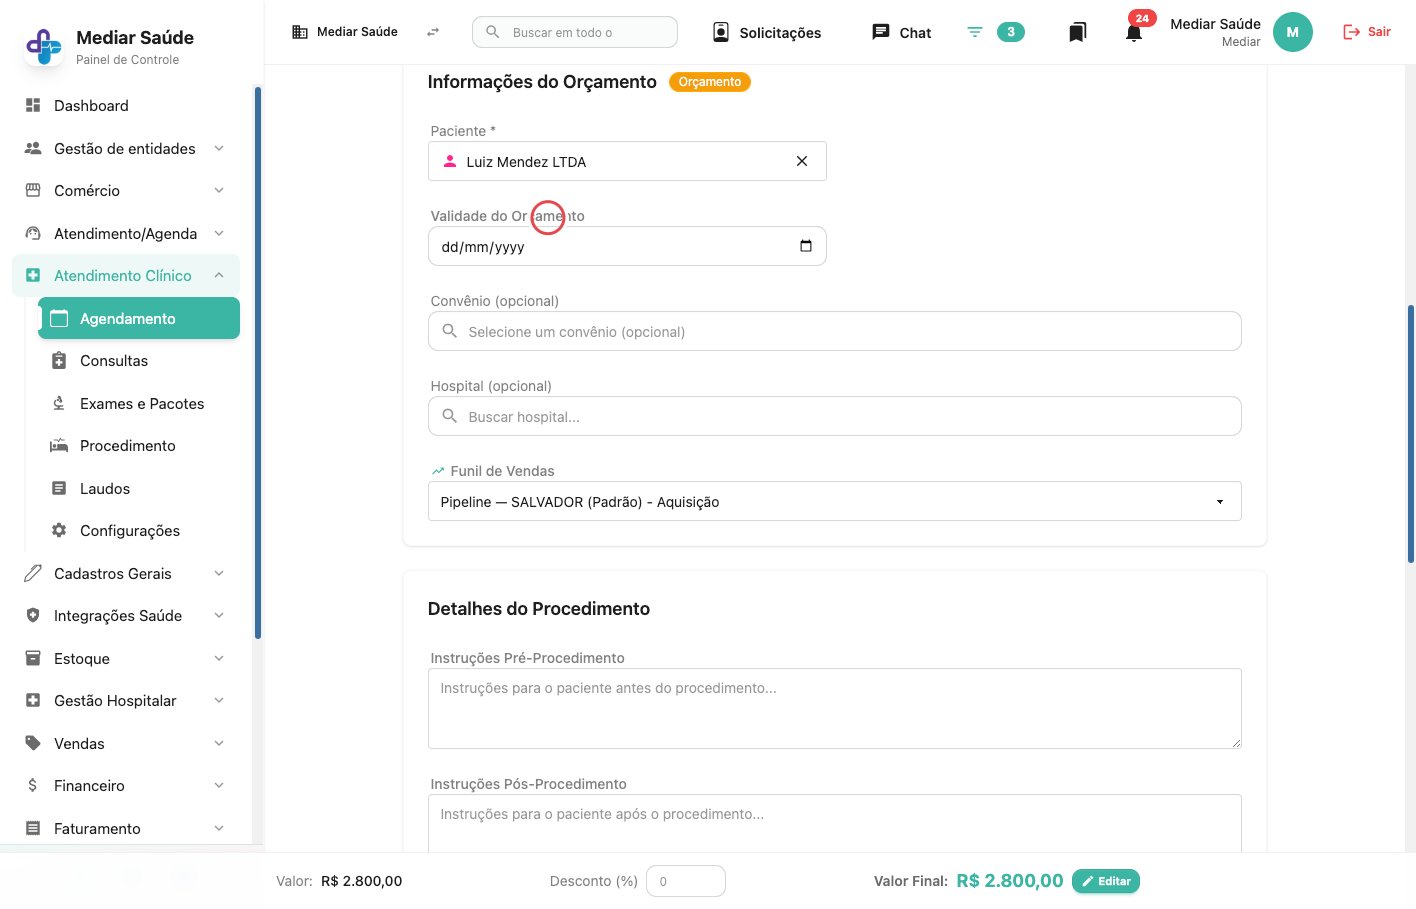This screenshot has width=1416, height=909.
Task: Open the calendar date picker icon
Action: (x=806, y=246)
